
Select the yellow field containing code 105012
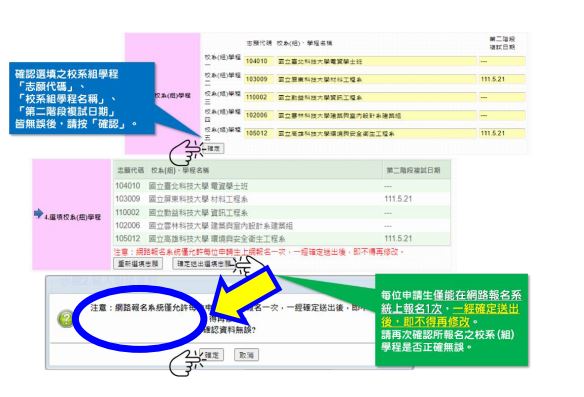[x=259, y=133]
